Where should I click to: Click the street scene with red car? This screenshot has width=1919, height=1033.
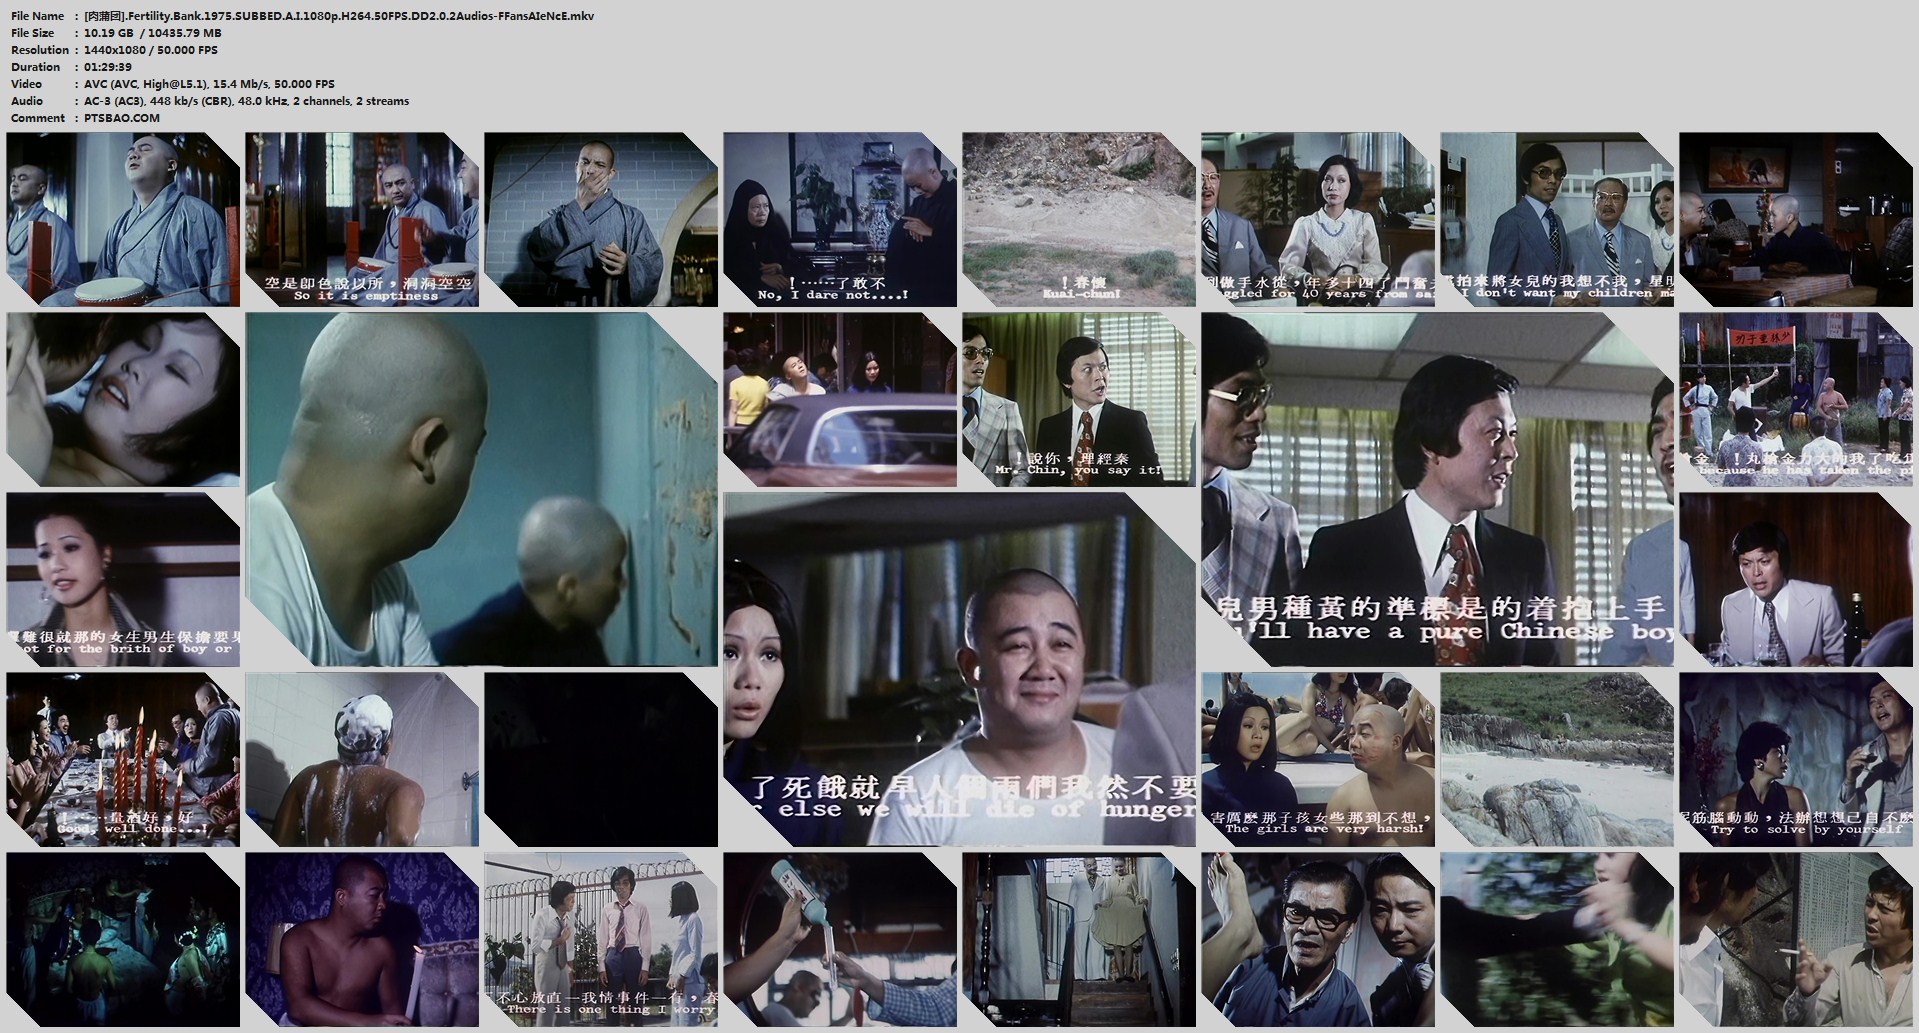(x=839, y=400)
